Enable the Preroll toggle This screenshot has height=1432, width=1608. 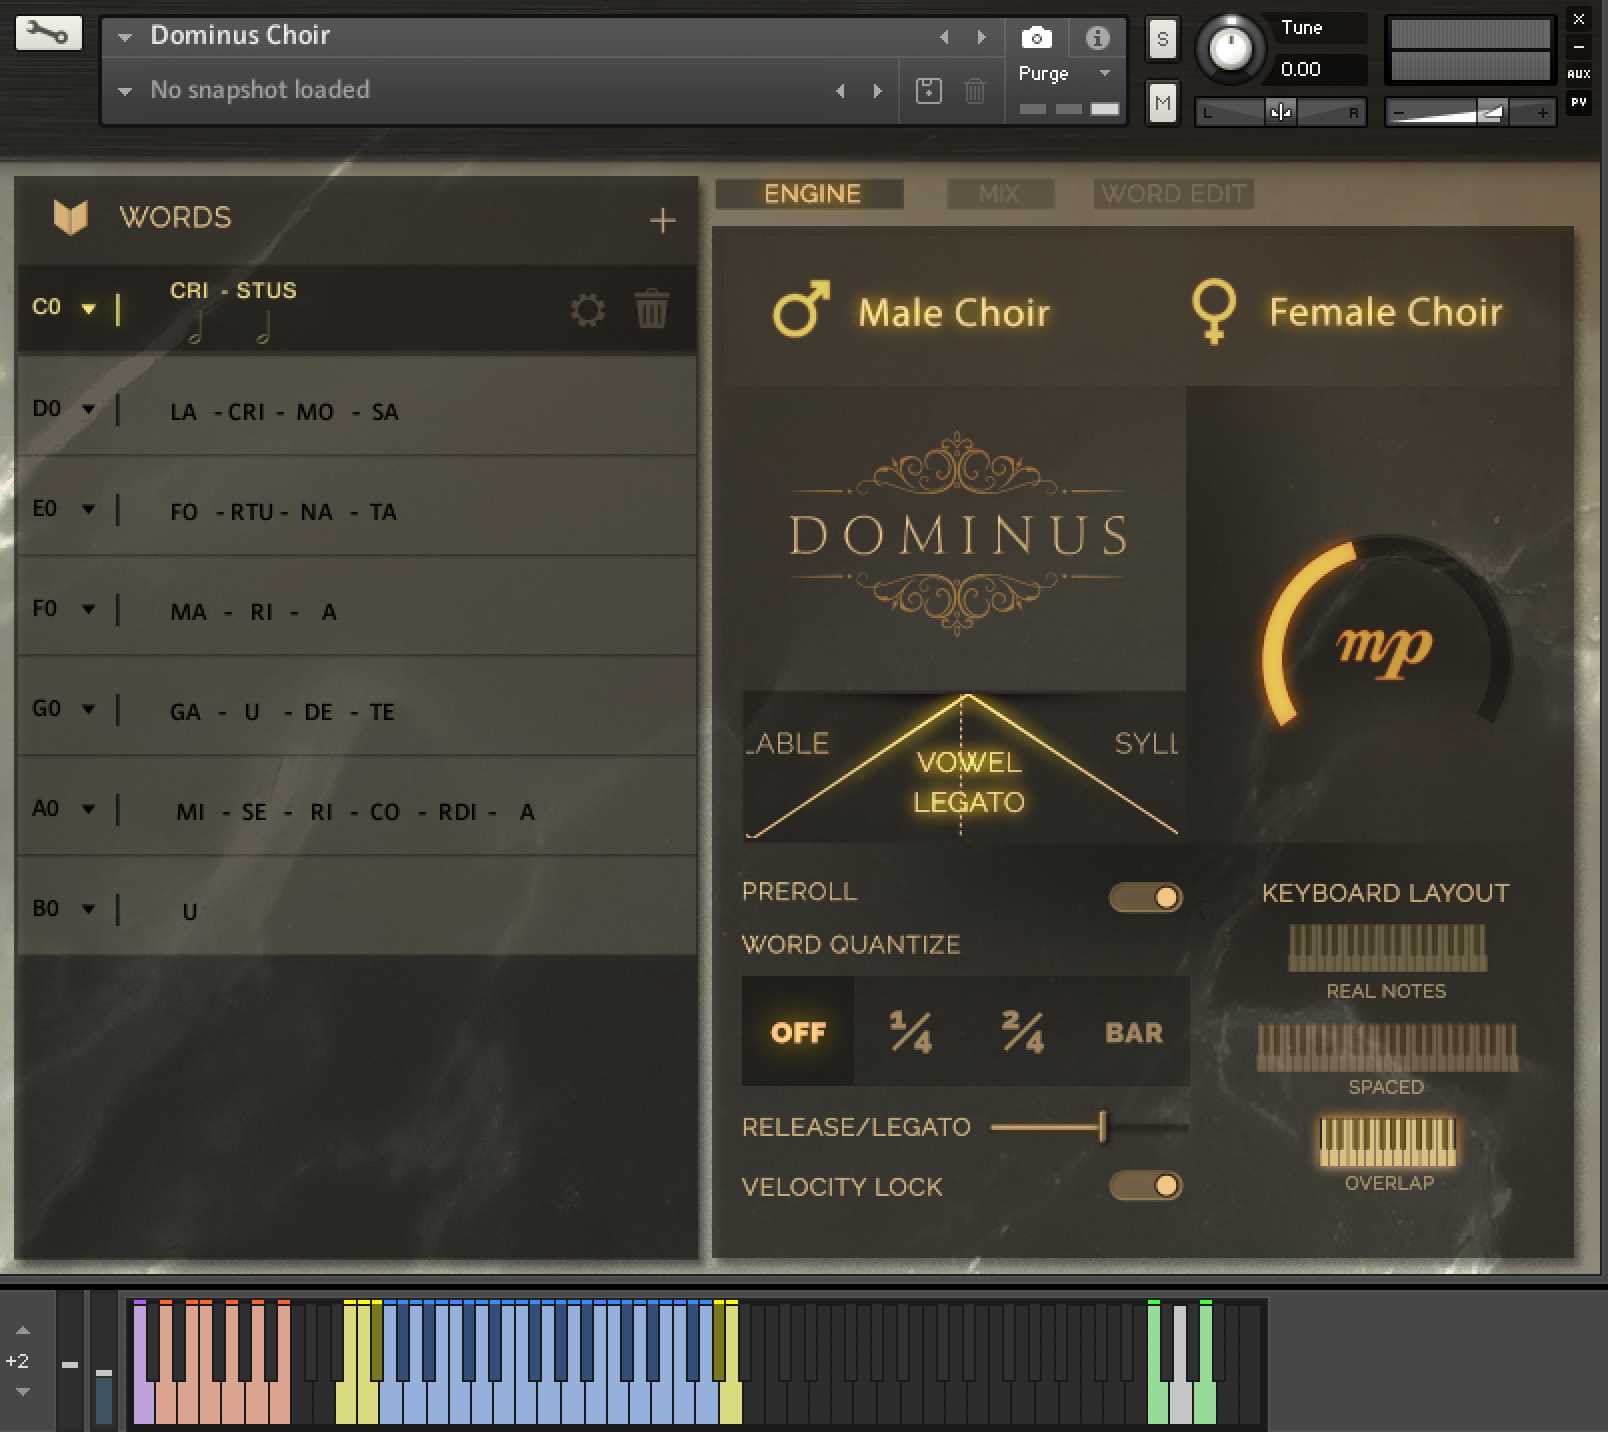pos(1148,898)
